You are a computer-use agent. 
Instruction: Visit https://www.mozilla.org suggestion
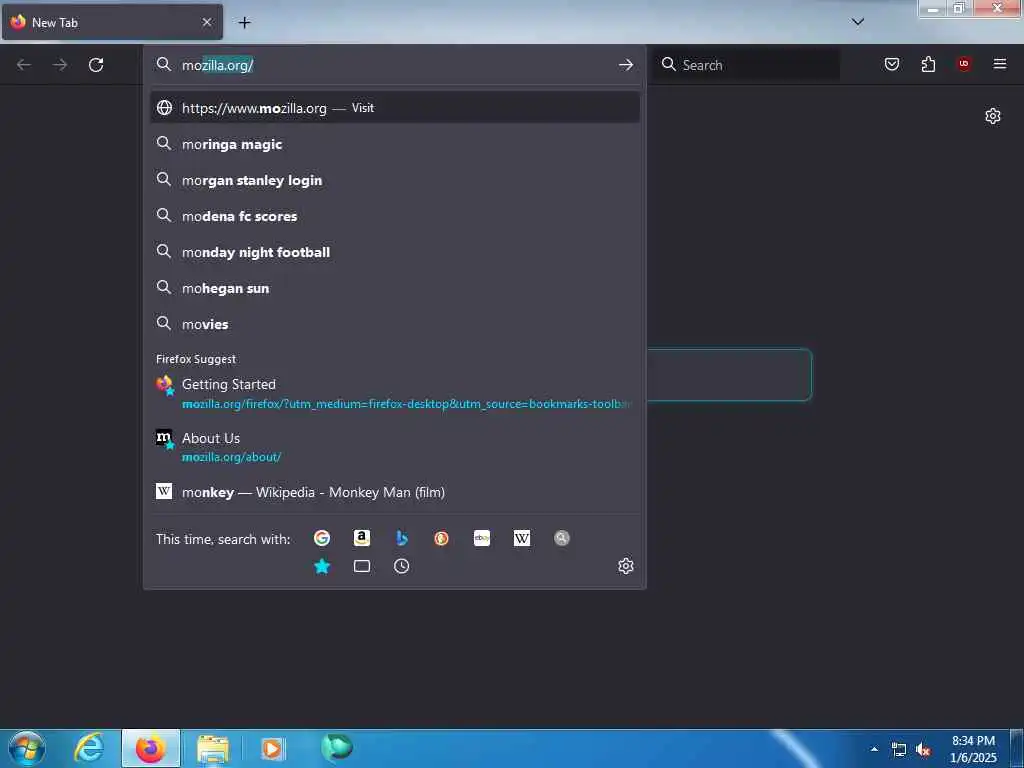pyautogui.click(x=394, y=108)
